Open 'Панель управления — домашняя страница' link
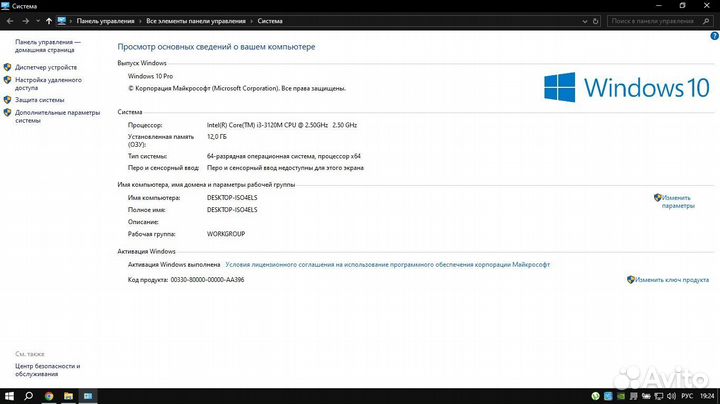This screenshot has width=720, height=404. tap(48, 46)
